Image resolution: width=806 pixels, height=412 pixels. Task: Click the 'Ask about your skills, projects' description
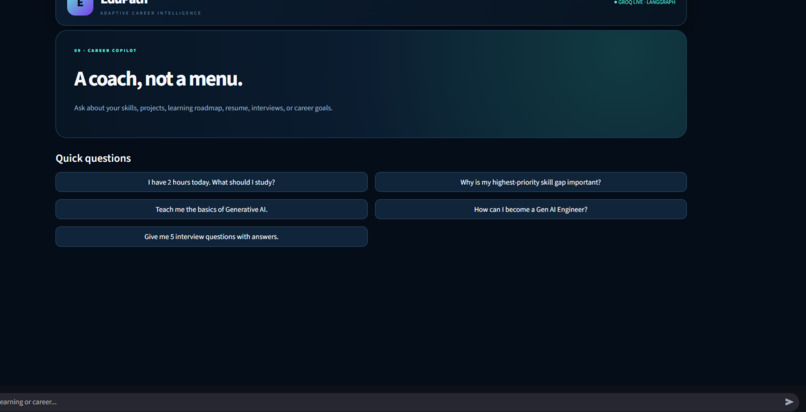coord(203,108)
